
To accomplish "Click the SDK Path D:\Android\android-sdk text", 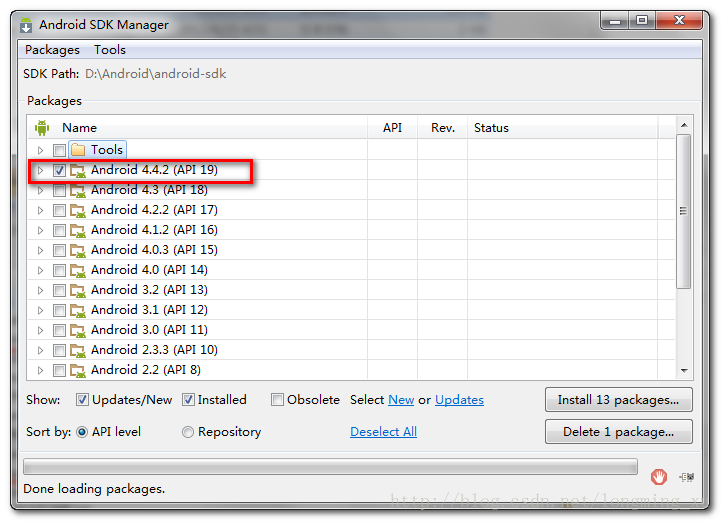I will tap(155, 74).
